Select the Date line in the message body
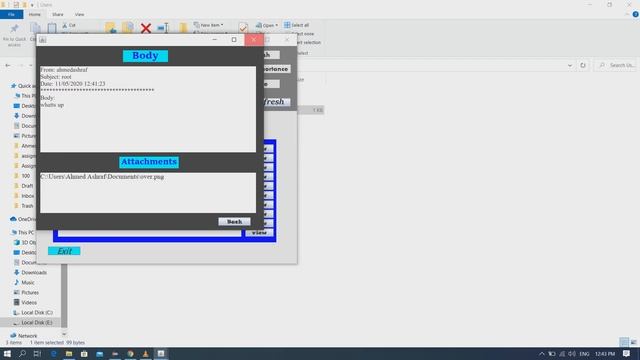This screenshot has width=640, height=360. [x=73, y=84]
